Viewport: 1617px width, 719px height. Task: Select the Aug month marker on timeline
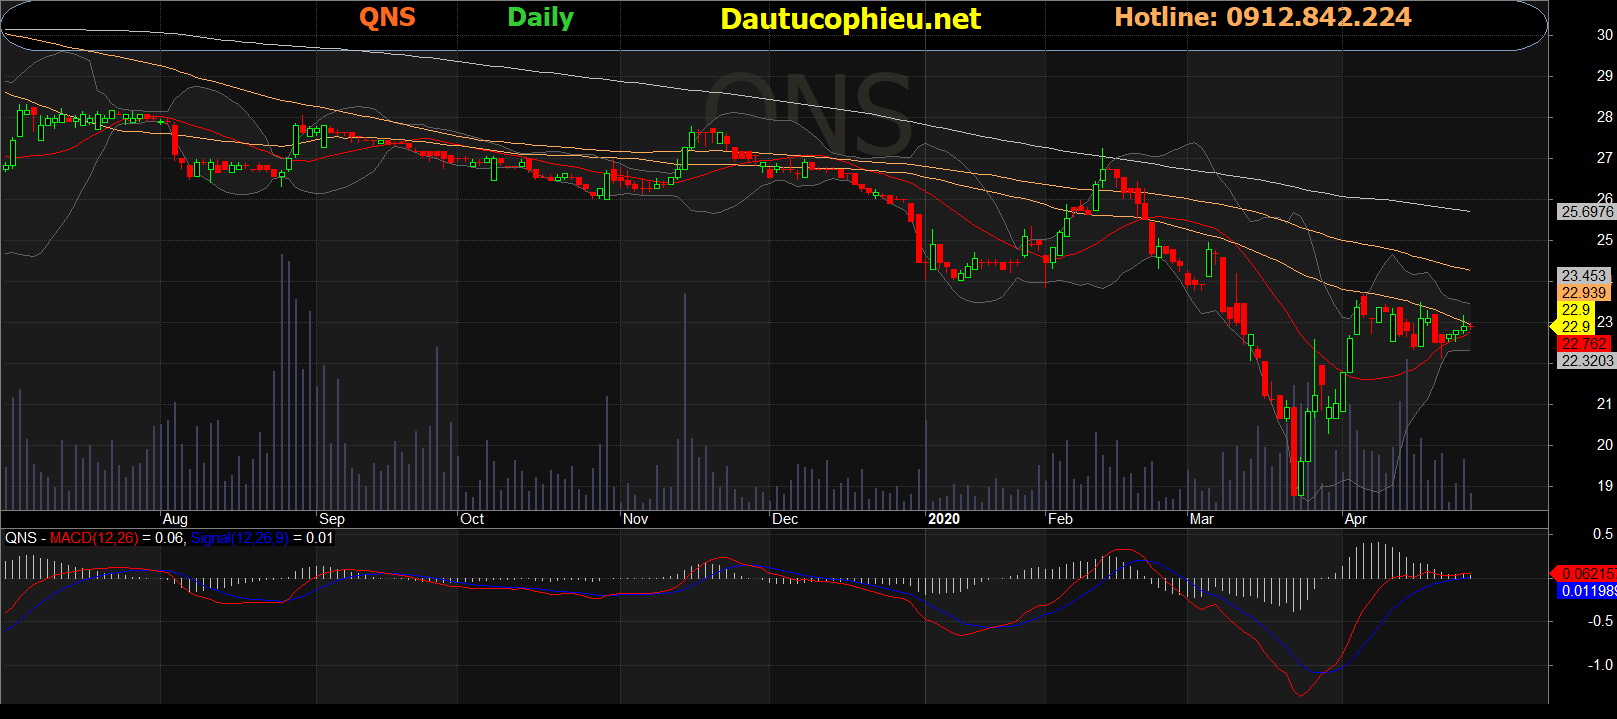175,519
